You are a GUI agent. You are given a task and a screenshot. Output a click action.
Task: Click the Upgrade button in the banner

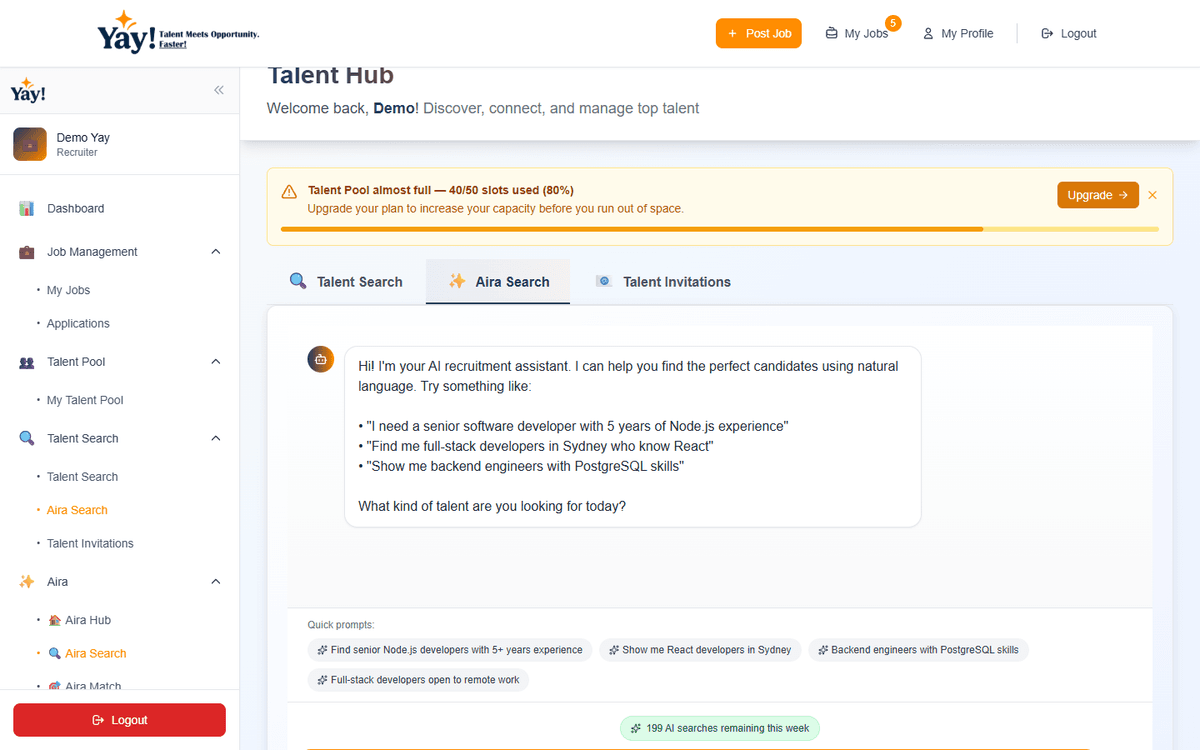coord(1097,194)
